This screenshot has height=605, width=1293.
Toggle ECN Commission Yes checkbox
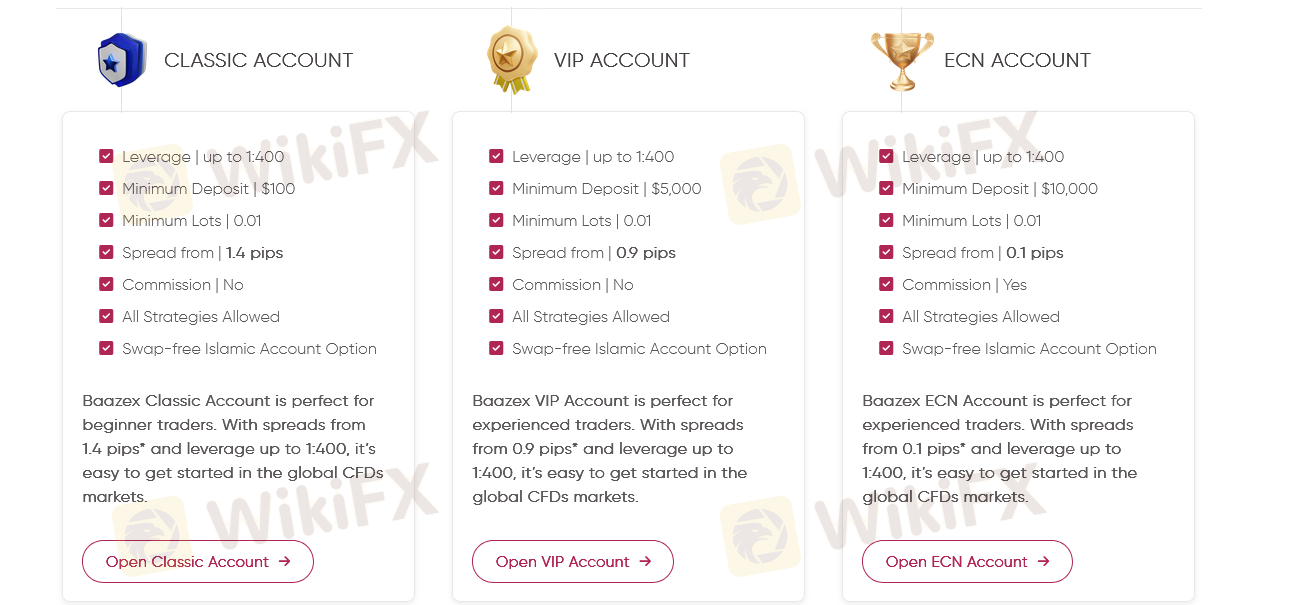[886, 284]
